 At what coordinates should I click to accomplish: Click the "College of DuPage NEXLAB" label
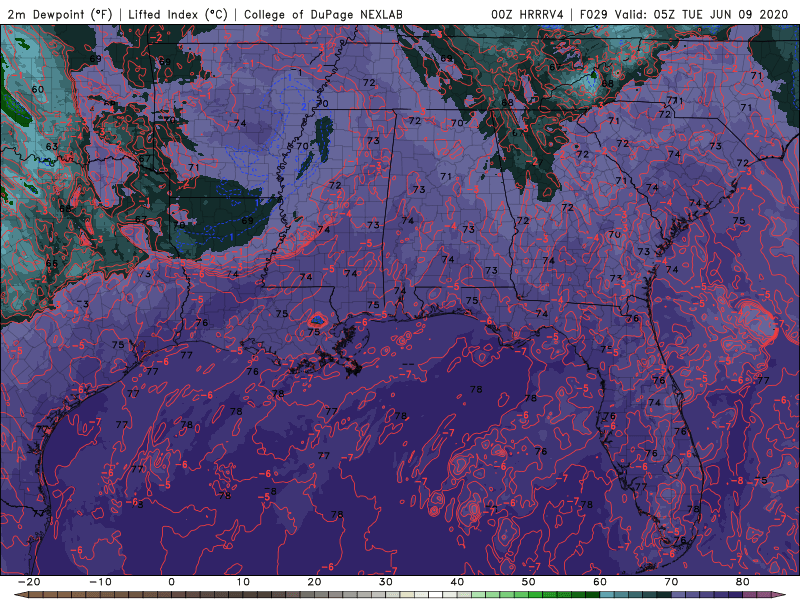[x=323, y=14]
